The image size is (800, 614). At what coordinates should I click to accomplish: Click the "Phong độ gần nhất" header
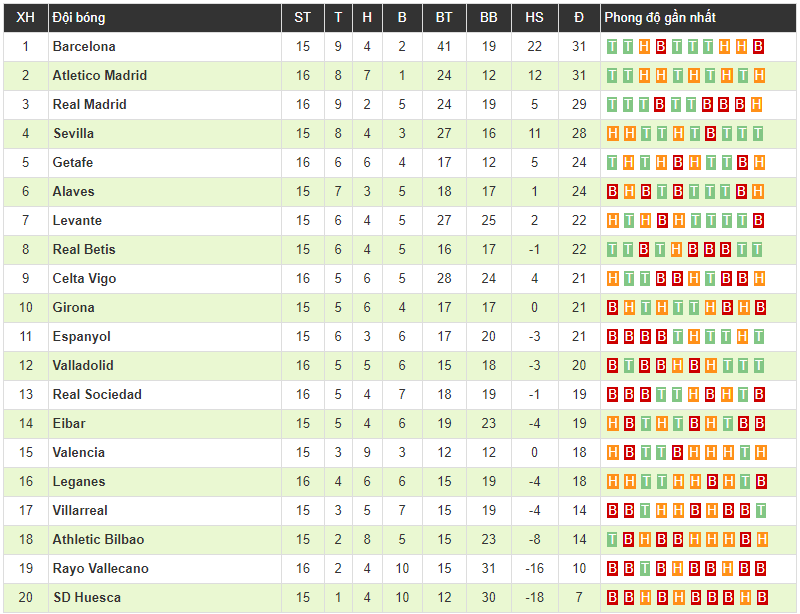pos(660,18)
